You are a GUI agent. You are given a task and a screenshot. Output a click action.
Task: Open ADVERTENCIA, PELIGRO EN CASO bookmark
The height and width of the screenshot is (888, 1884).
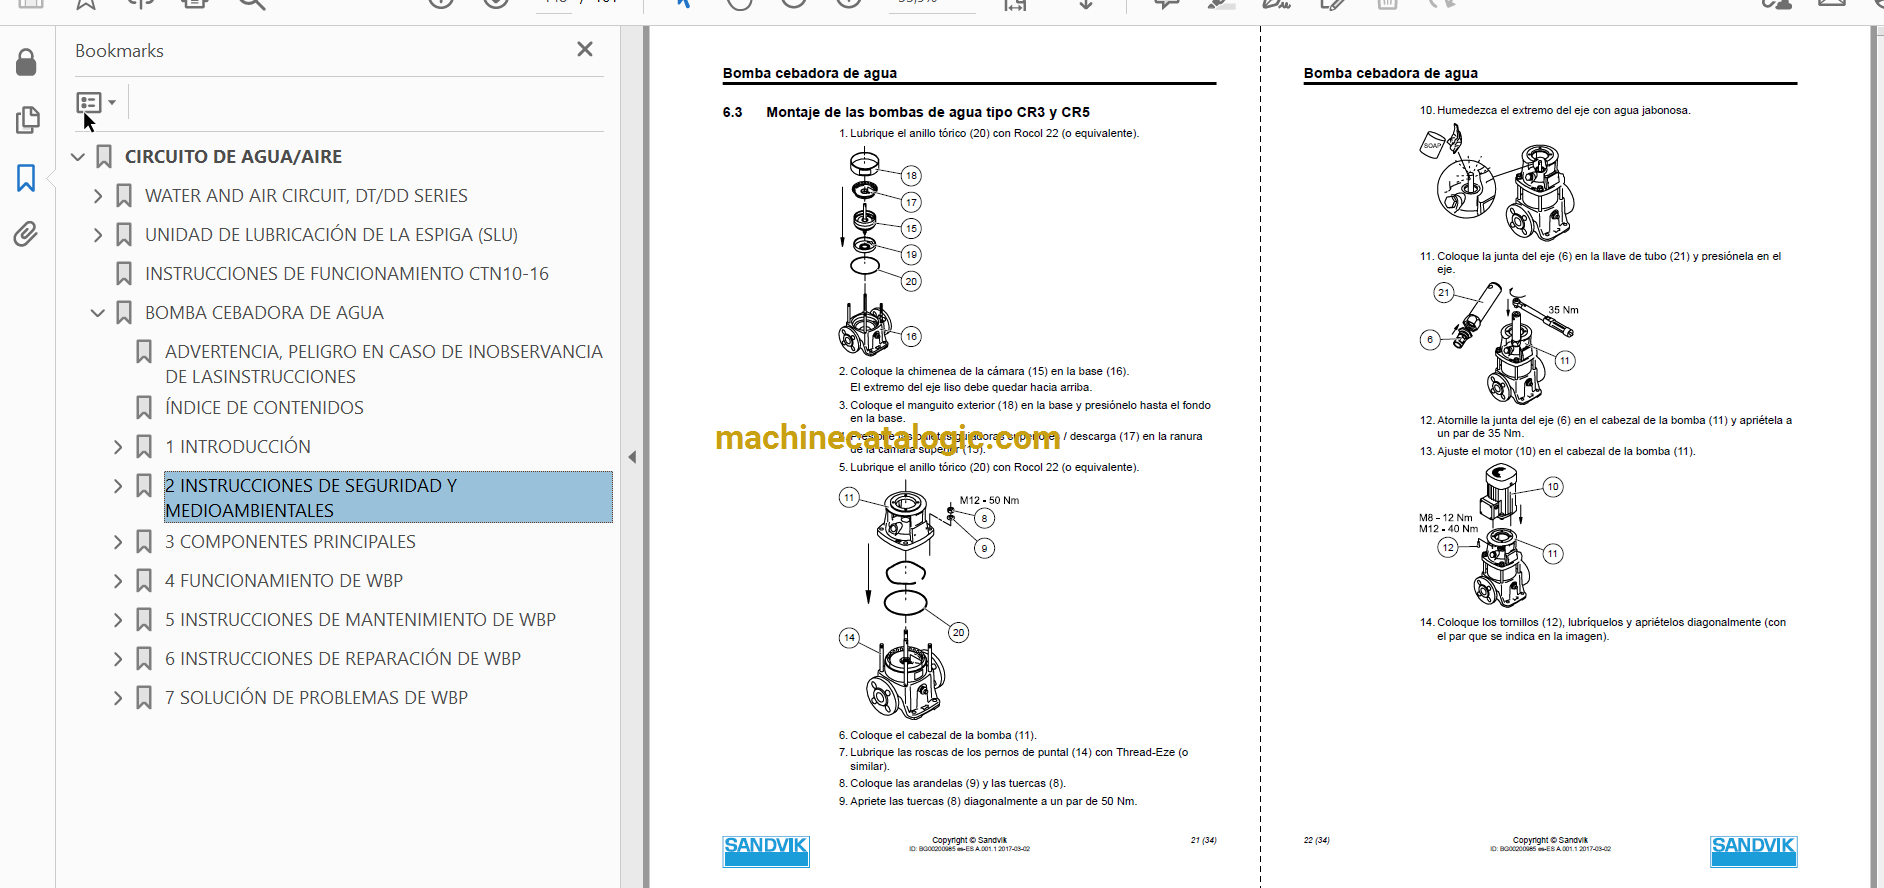[384, 364]
